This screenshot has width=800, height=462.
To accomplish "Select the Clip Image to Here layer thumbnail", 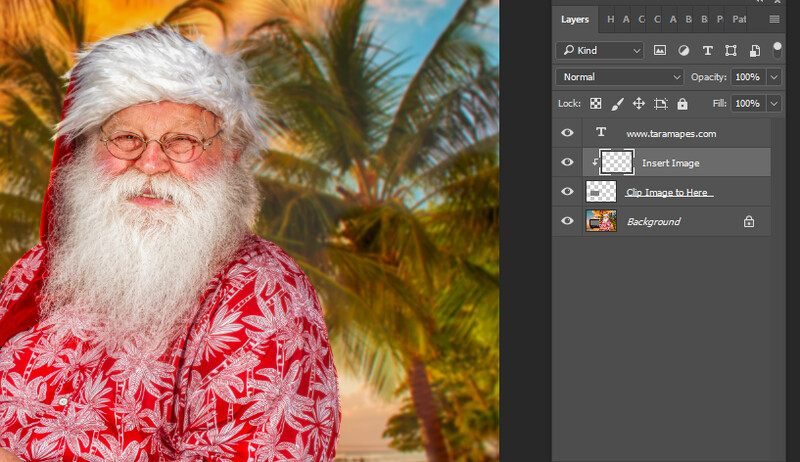I will [x=601, y=192].
